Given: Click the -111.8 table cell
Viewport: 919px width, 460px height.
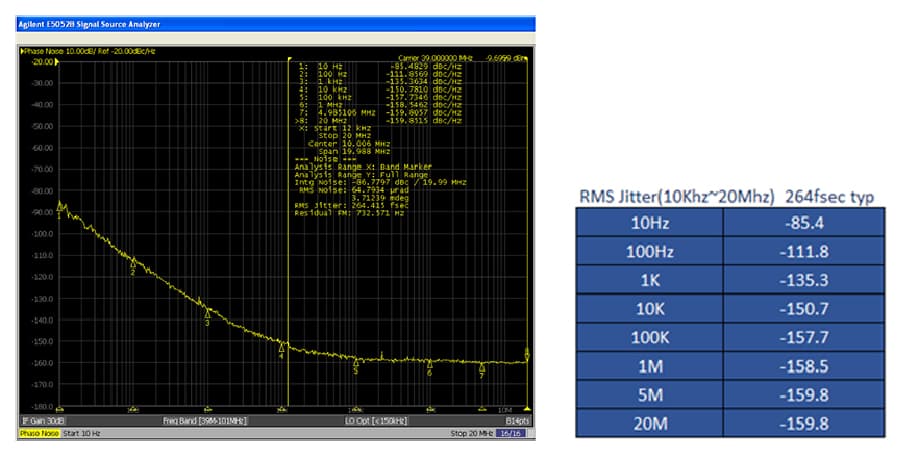Looking at the screenshot, I should (804, 251).
